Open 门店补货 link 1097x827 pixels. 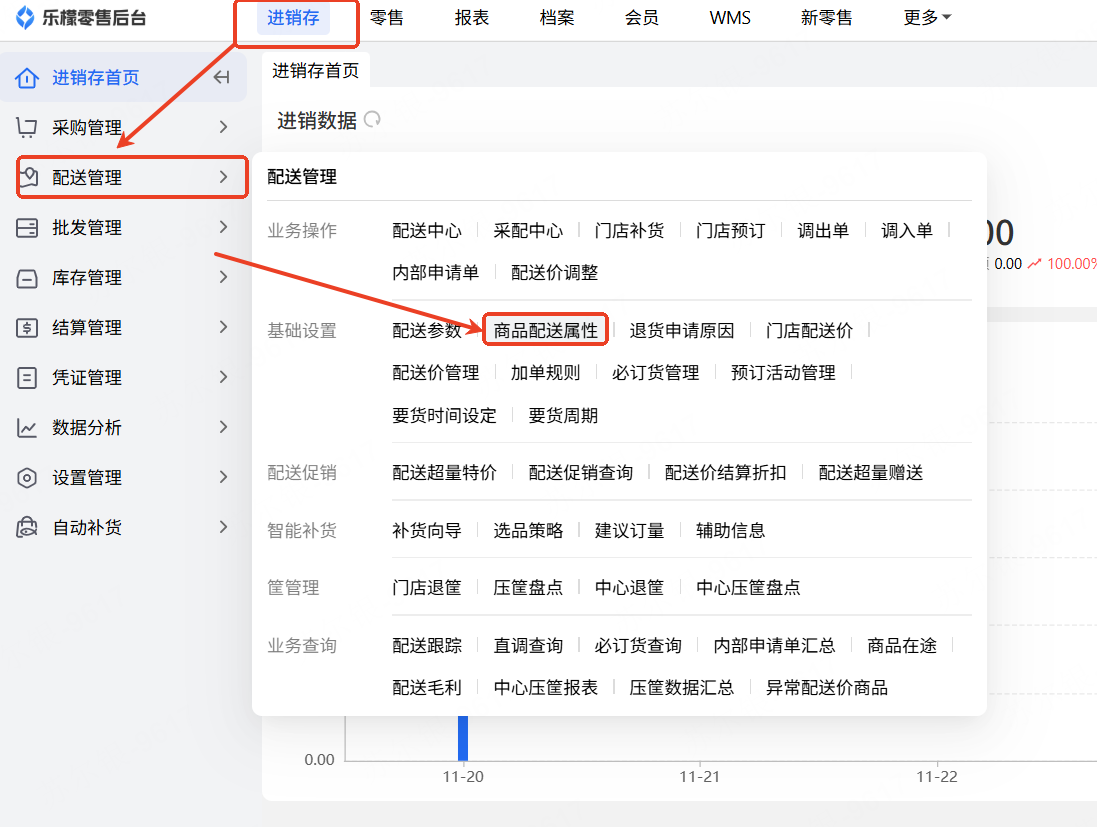coord(629,230)
